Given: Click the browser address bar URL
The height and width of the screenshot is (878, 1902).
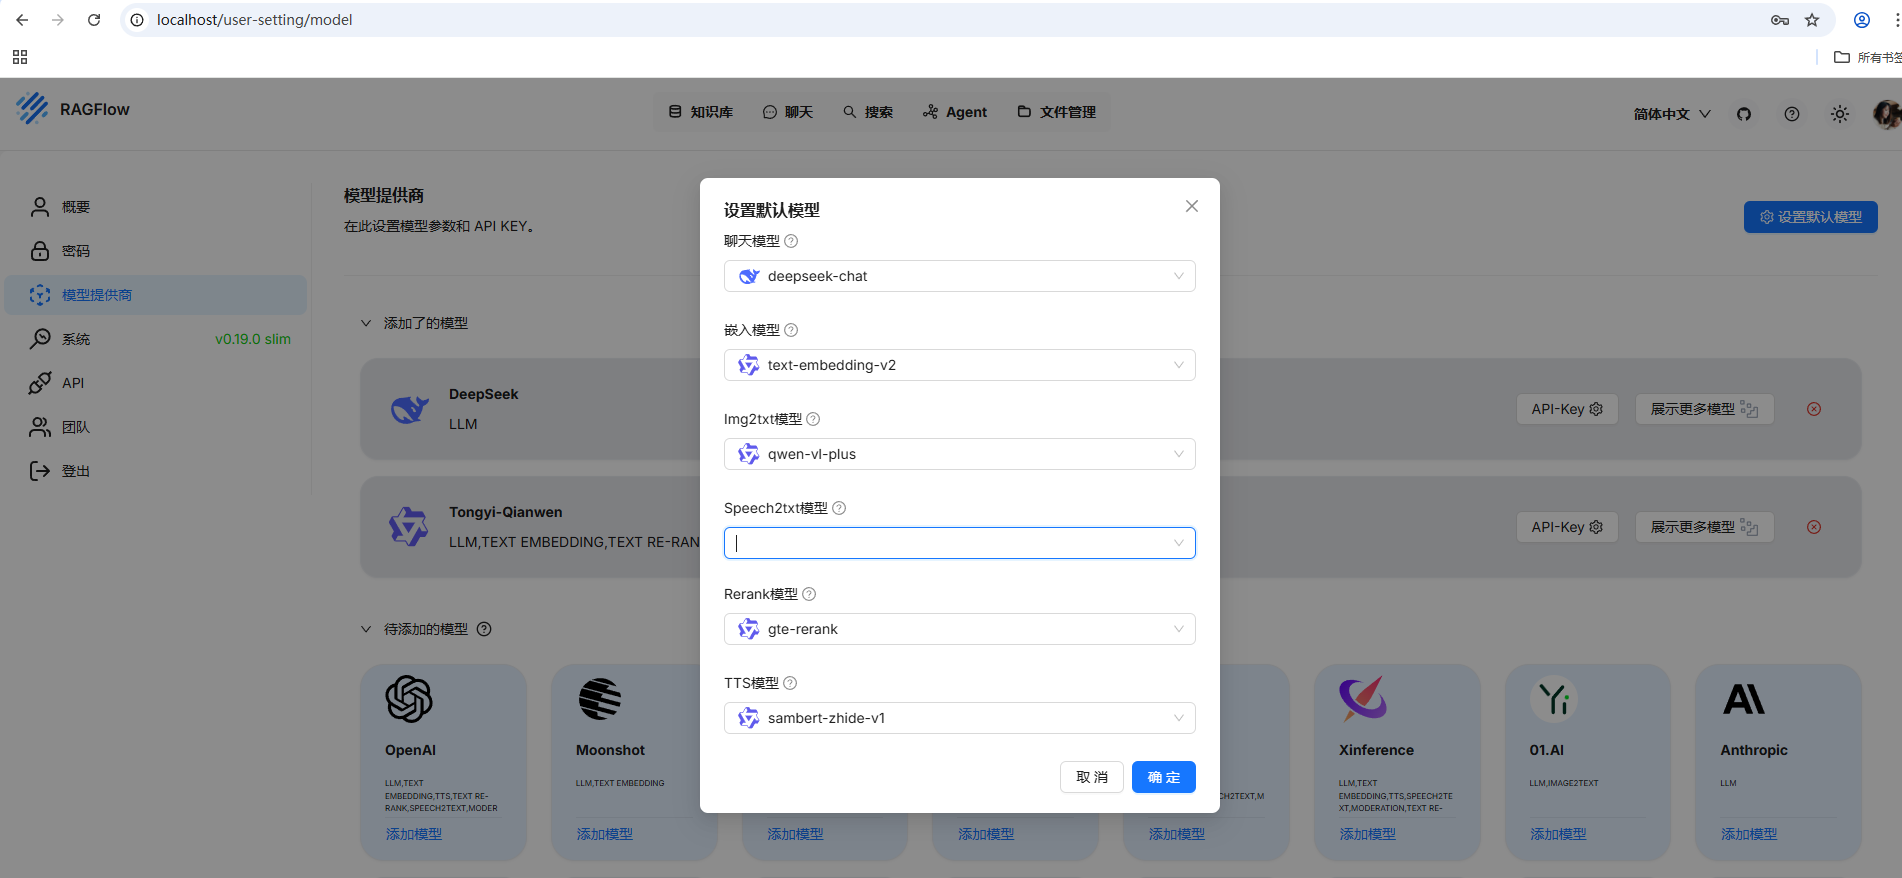Looking at the screenshot, I should click(254, 20).
